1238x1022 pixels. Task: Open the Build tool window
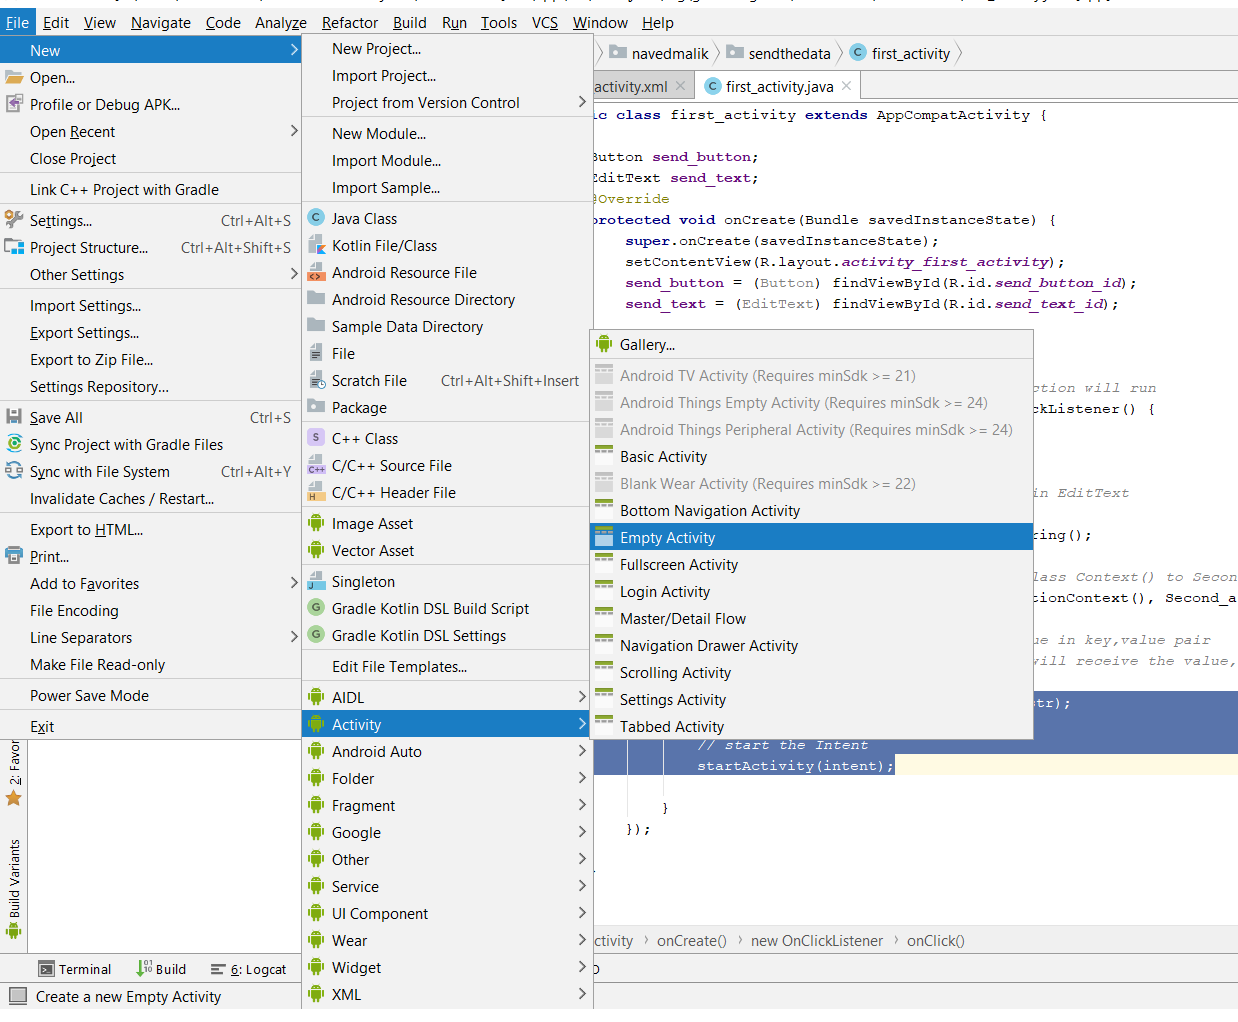click(x=161, y=969)
